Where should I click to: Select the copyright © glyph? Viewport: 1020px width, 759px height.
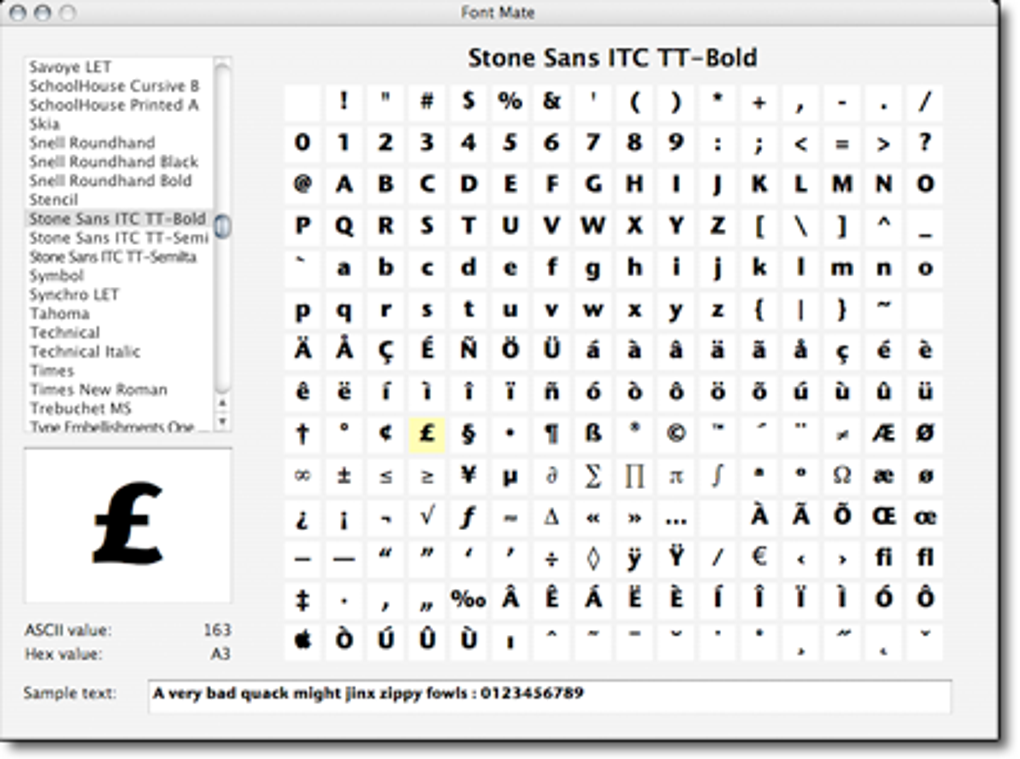click(x=675, y=434)
